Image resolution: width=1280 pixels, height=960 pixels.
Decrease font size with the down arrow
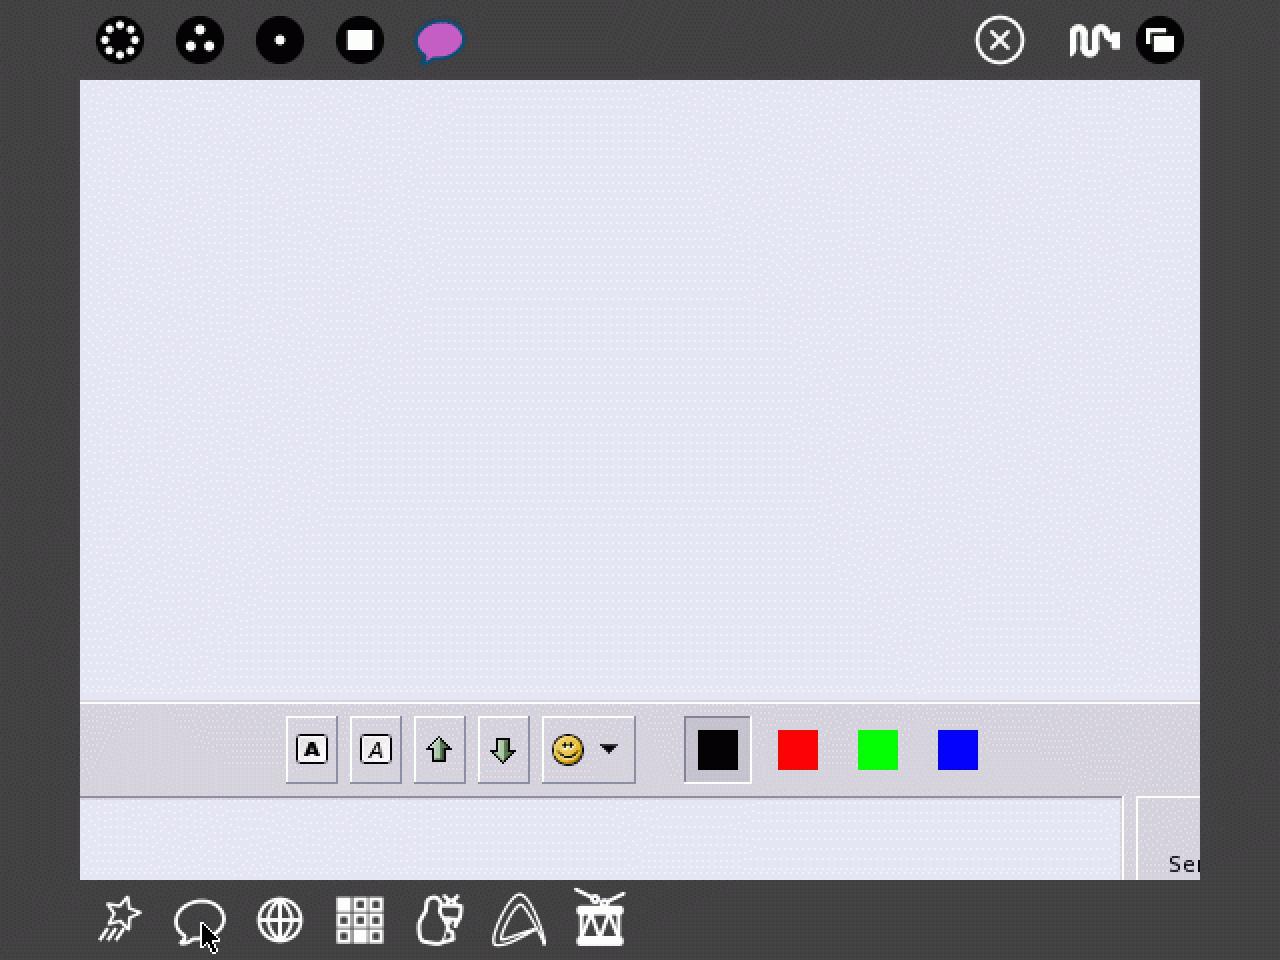504,750
